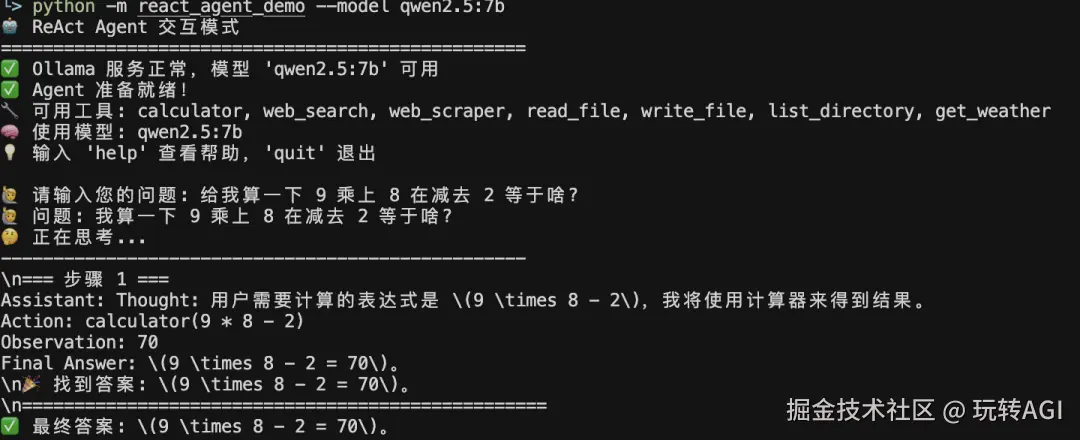Click the 步骤 1 step header
Viewport: 1080px width, 440px height.
coord(85,280)
